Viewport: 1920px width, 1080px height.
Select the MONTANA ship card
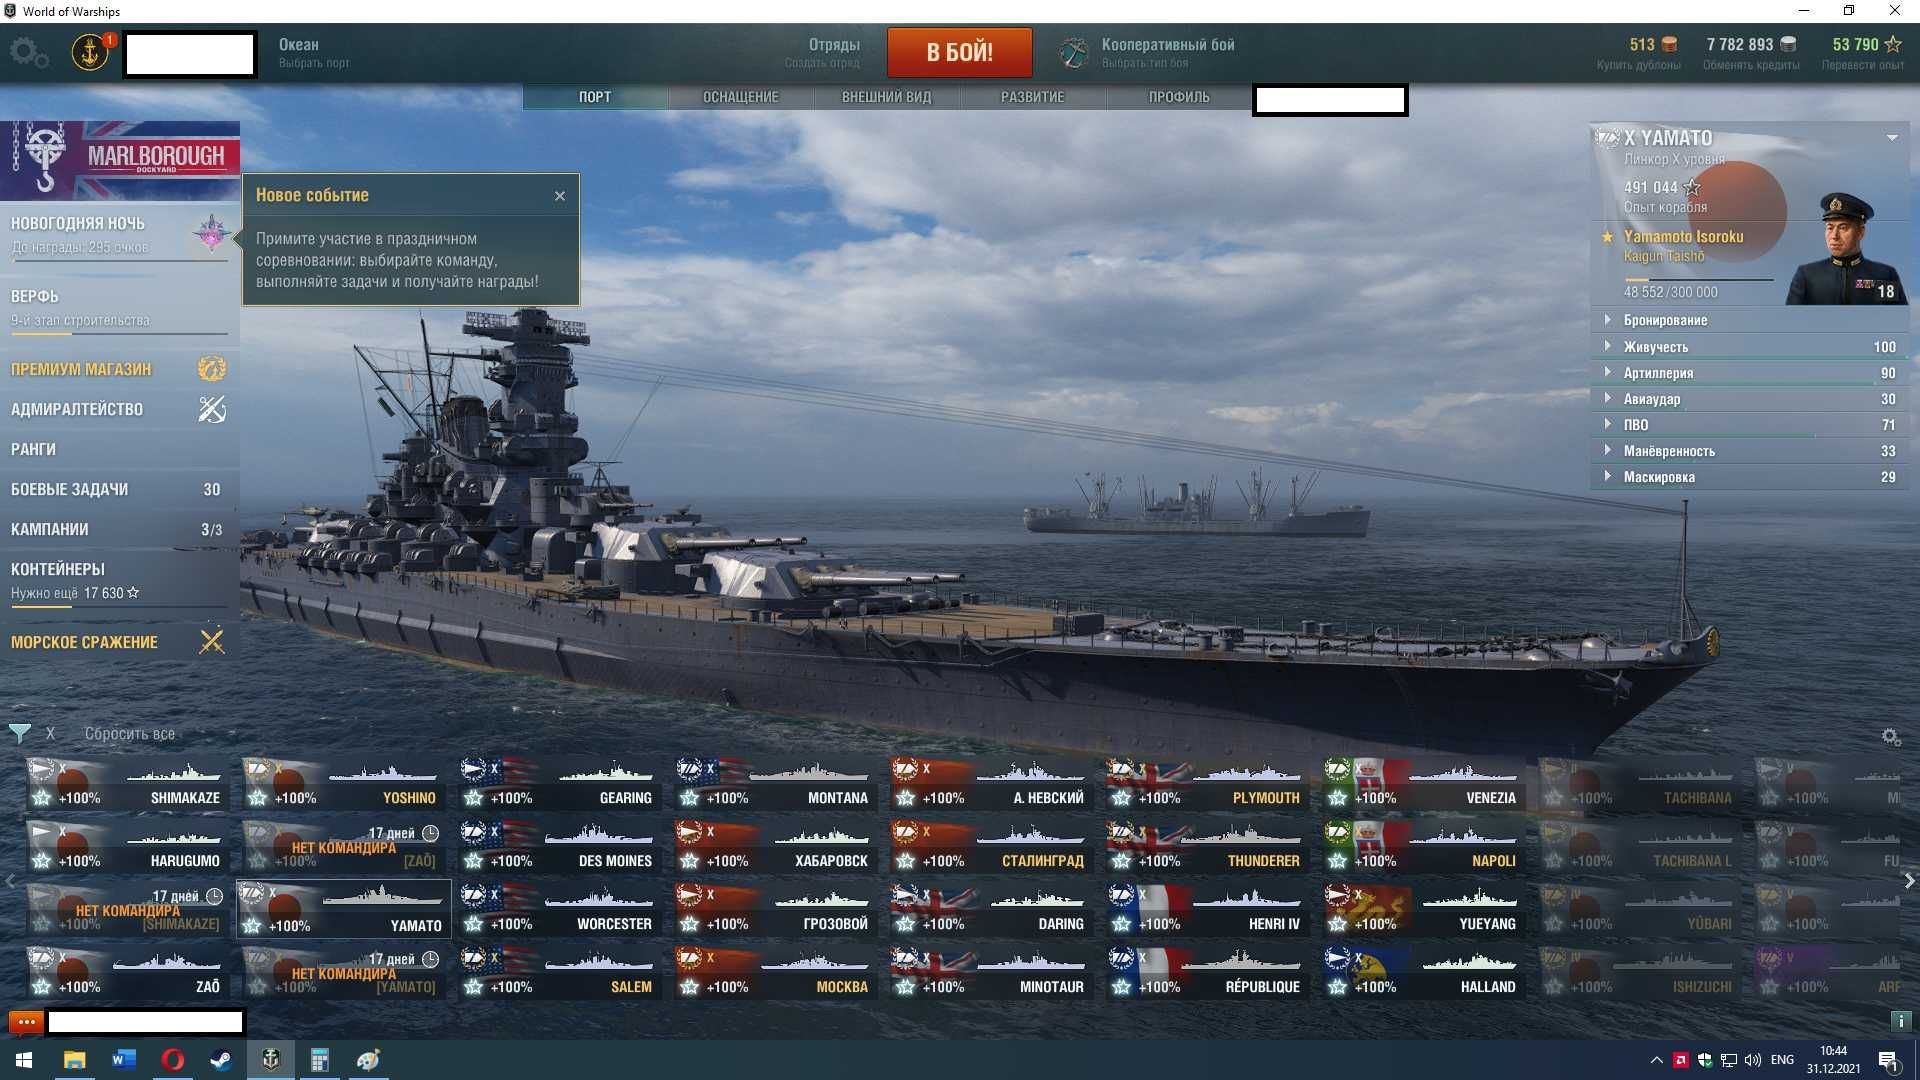pos(775,784)
